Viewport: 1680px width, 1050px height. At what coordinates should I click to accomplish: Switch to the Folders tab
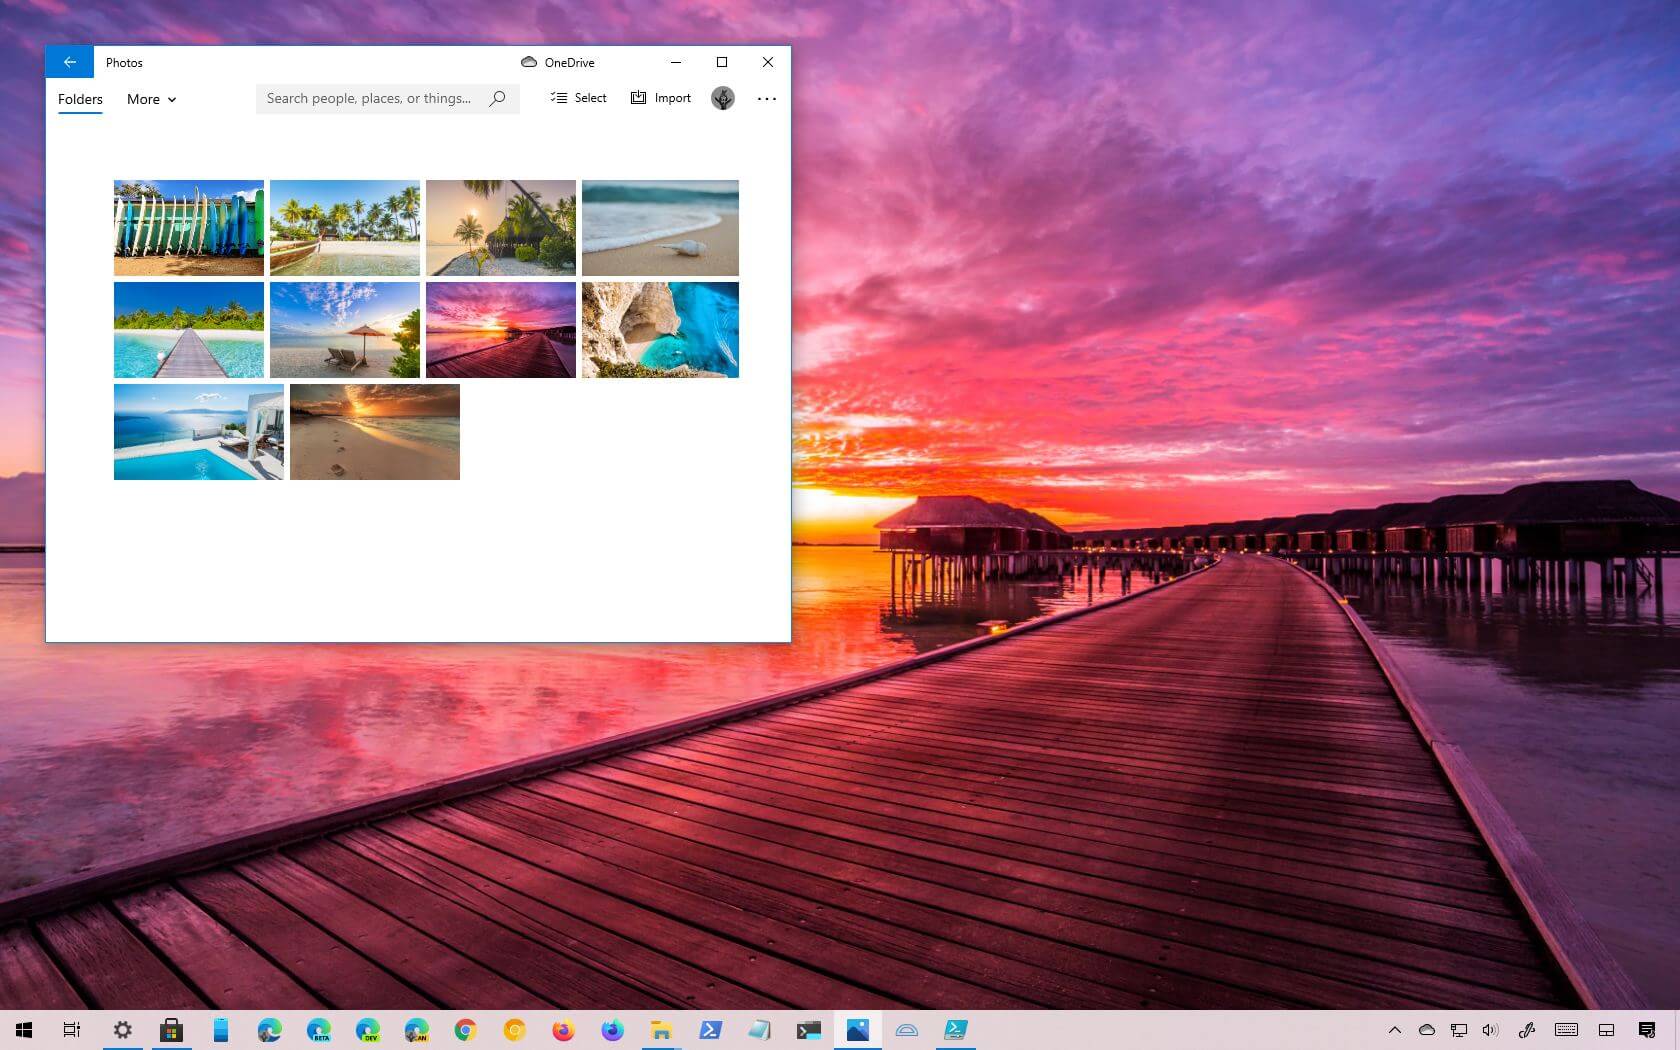79,99
